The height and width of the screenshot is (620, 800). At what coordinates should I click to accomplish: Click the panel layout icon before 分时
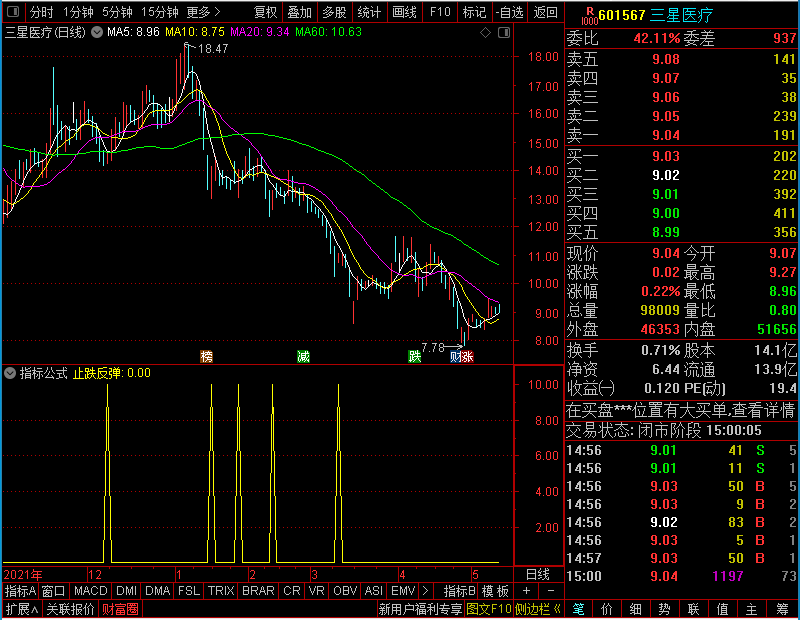click(13, 11)
